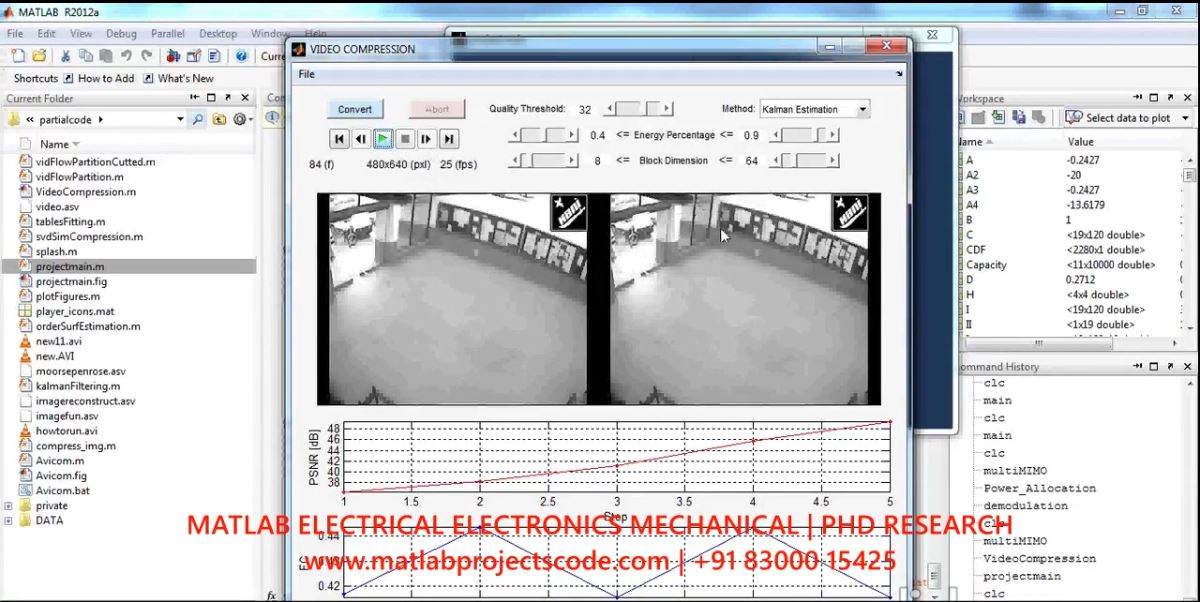Open the MATLAB View menu
Image resolution: width=1200 pixels, height=602 pixels.
point(81,33)
